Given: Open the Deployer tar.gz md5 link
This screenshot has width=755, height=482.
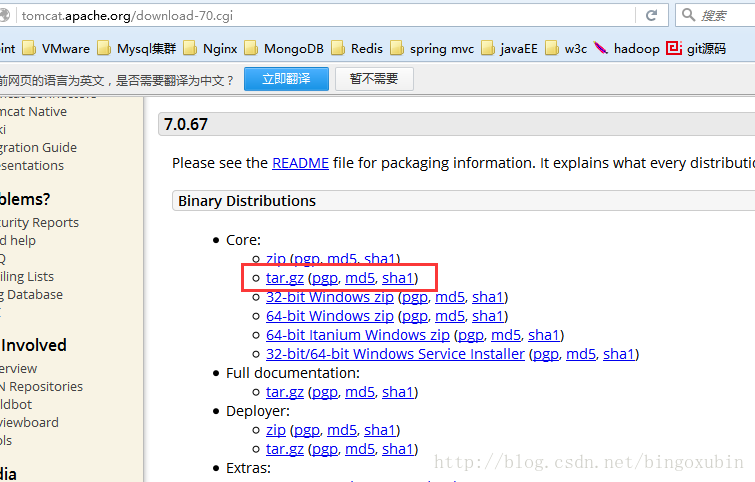Looking at the screenshot, I should coord(360,449).
